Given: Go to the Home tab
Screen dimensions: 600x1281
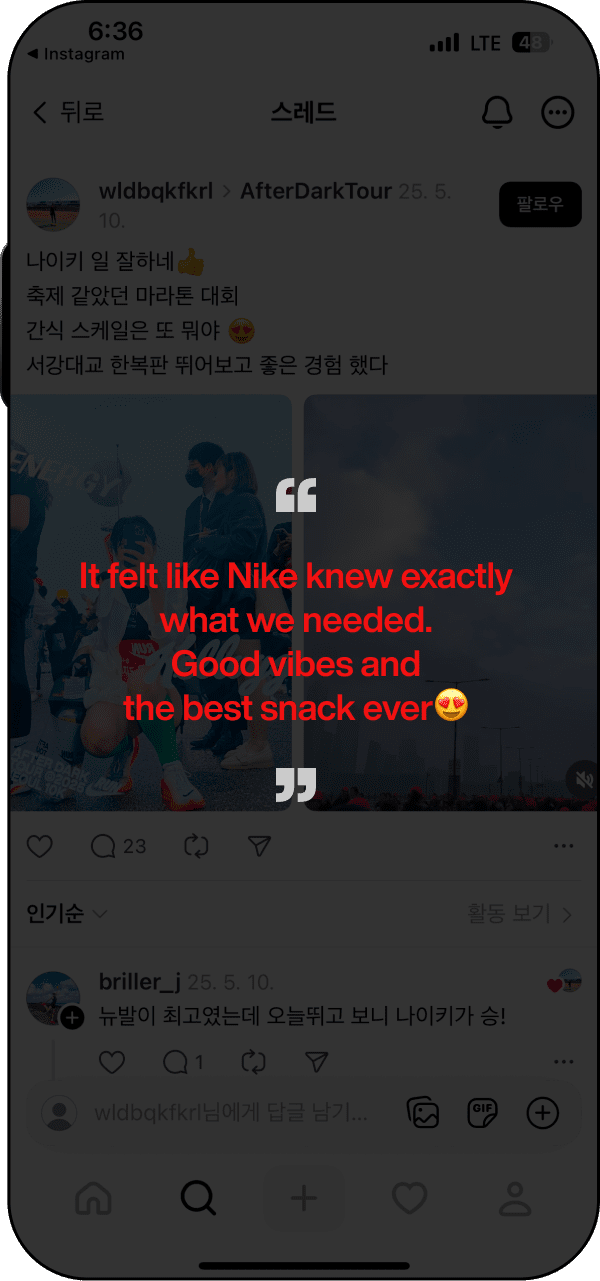Looking at the screenshot, I should 94,1197.
